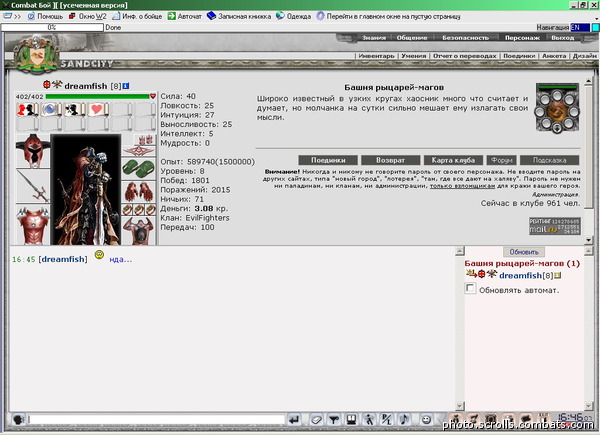Open the Персонаж top menu

click(522, 37)
